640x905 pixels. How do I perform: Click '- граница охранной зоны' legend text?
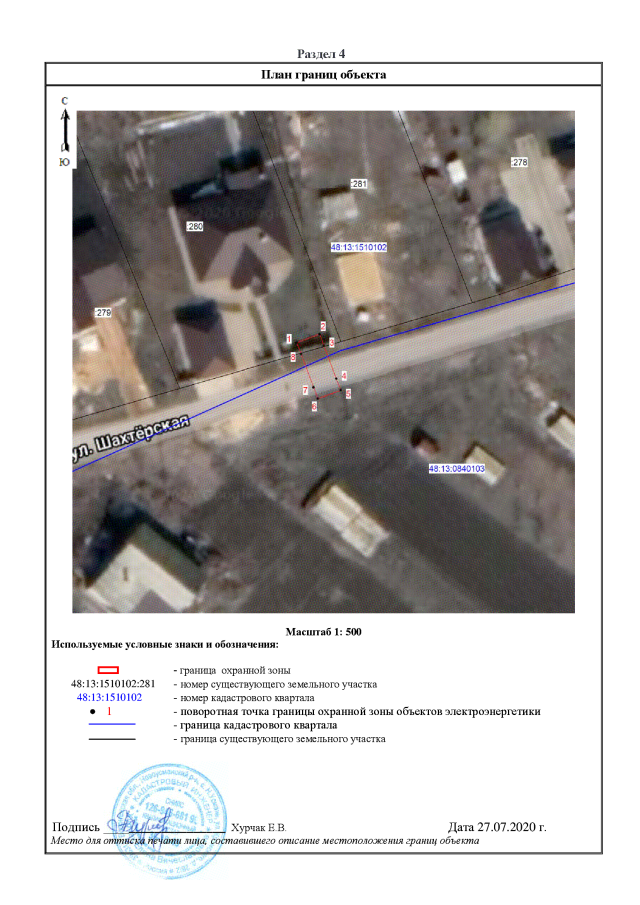click(x=232, y=671)
